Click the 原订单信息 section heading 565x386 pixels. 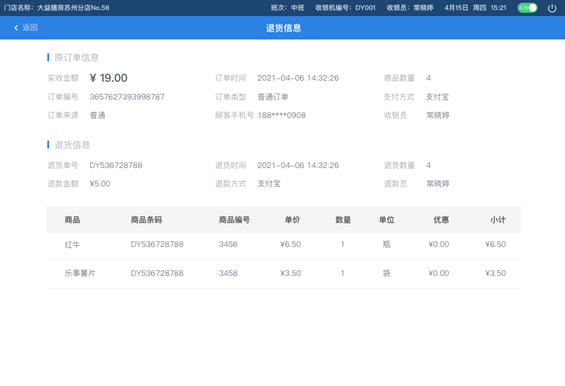[x=76, y=57]
